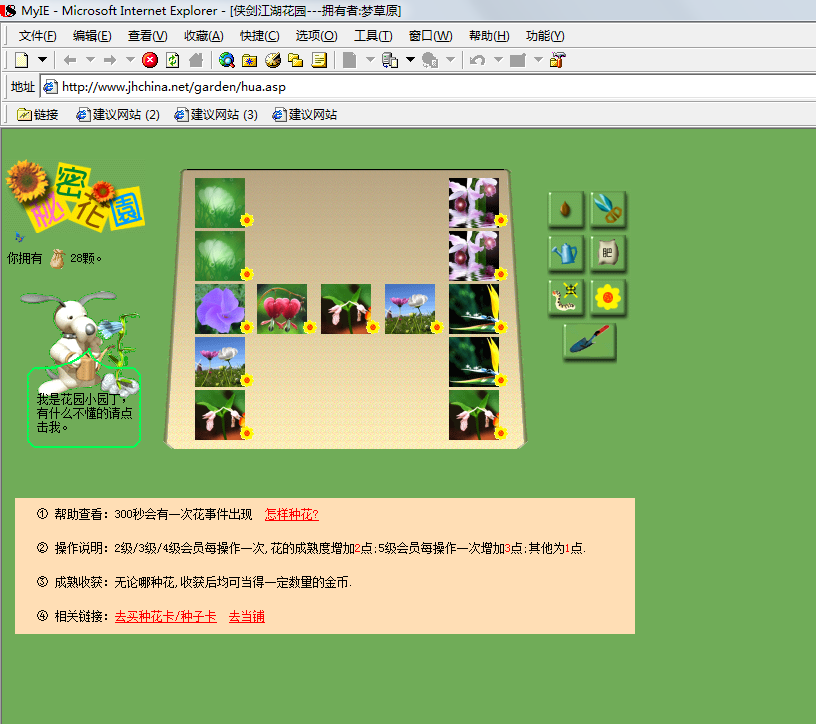Image resolution: width=816 pixels, height=724 pixels.
Task: Expand the new page dropdown arrow
Action: pos(43,60)
